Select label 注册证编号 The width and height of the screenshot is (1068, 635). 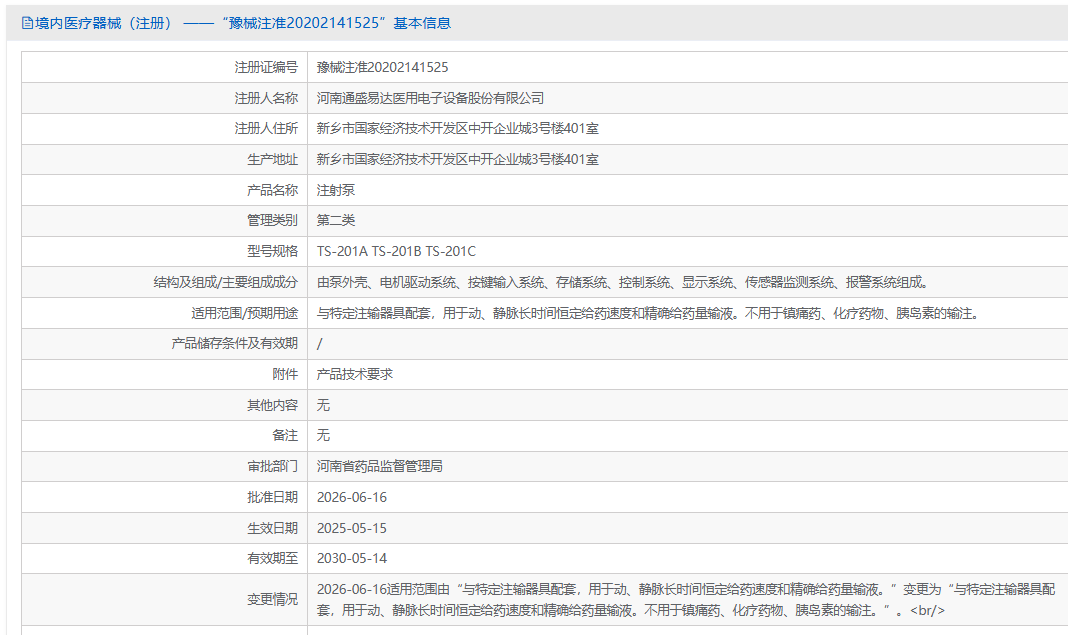(266, 67)
